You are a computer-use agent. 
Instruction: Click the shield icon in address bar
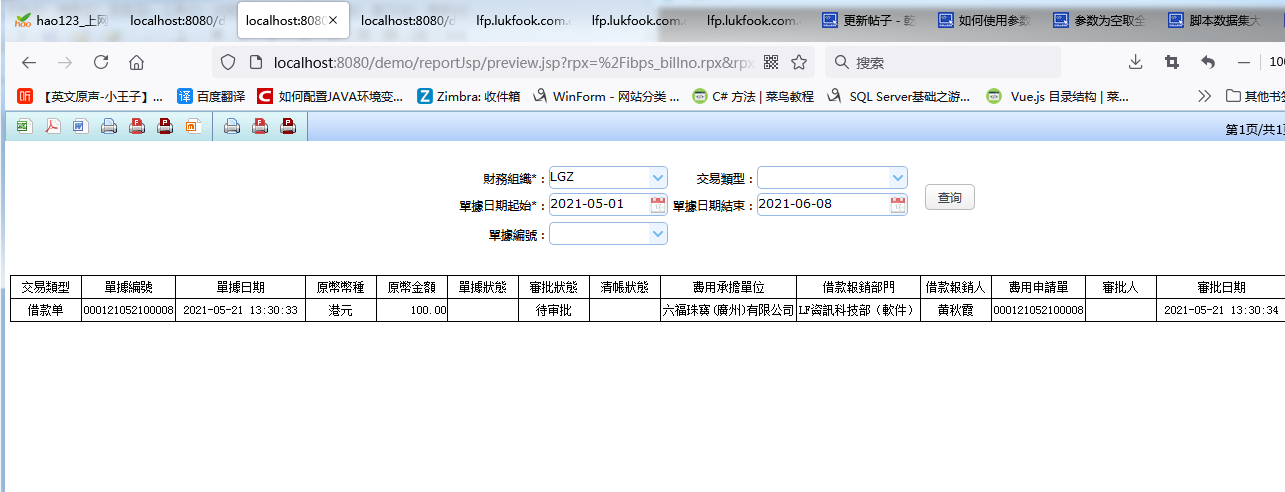pos(228,62)
